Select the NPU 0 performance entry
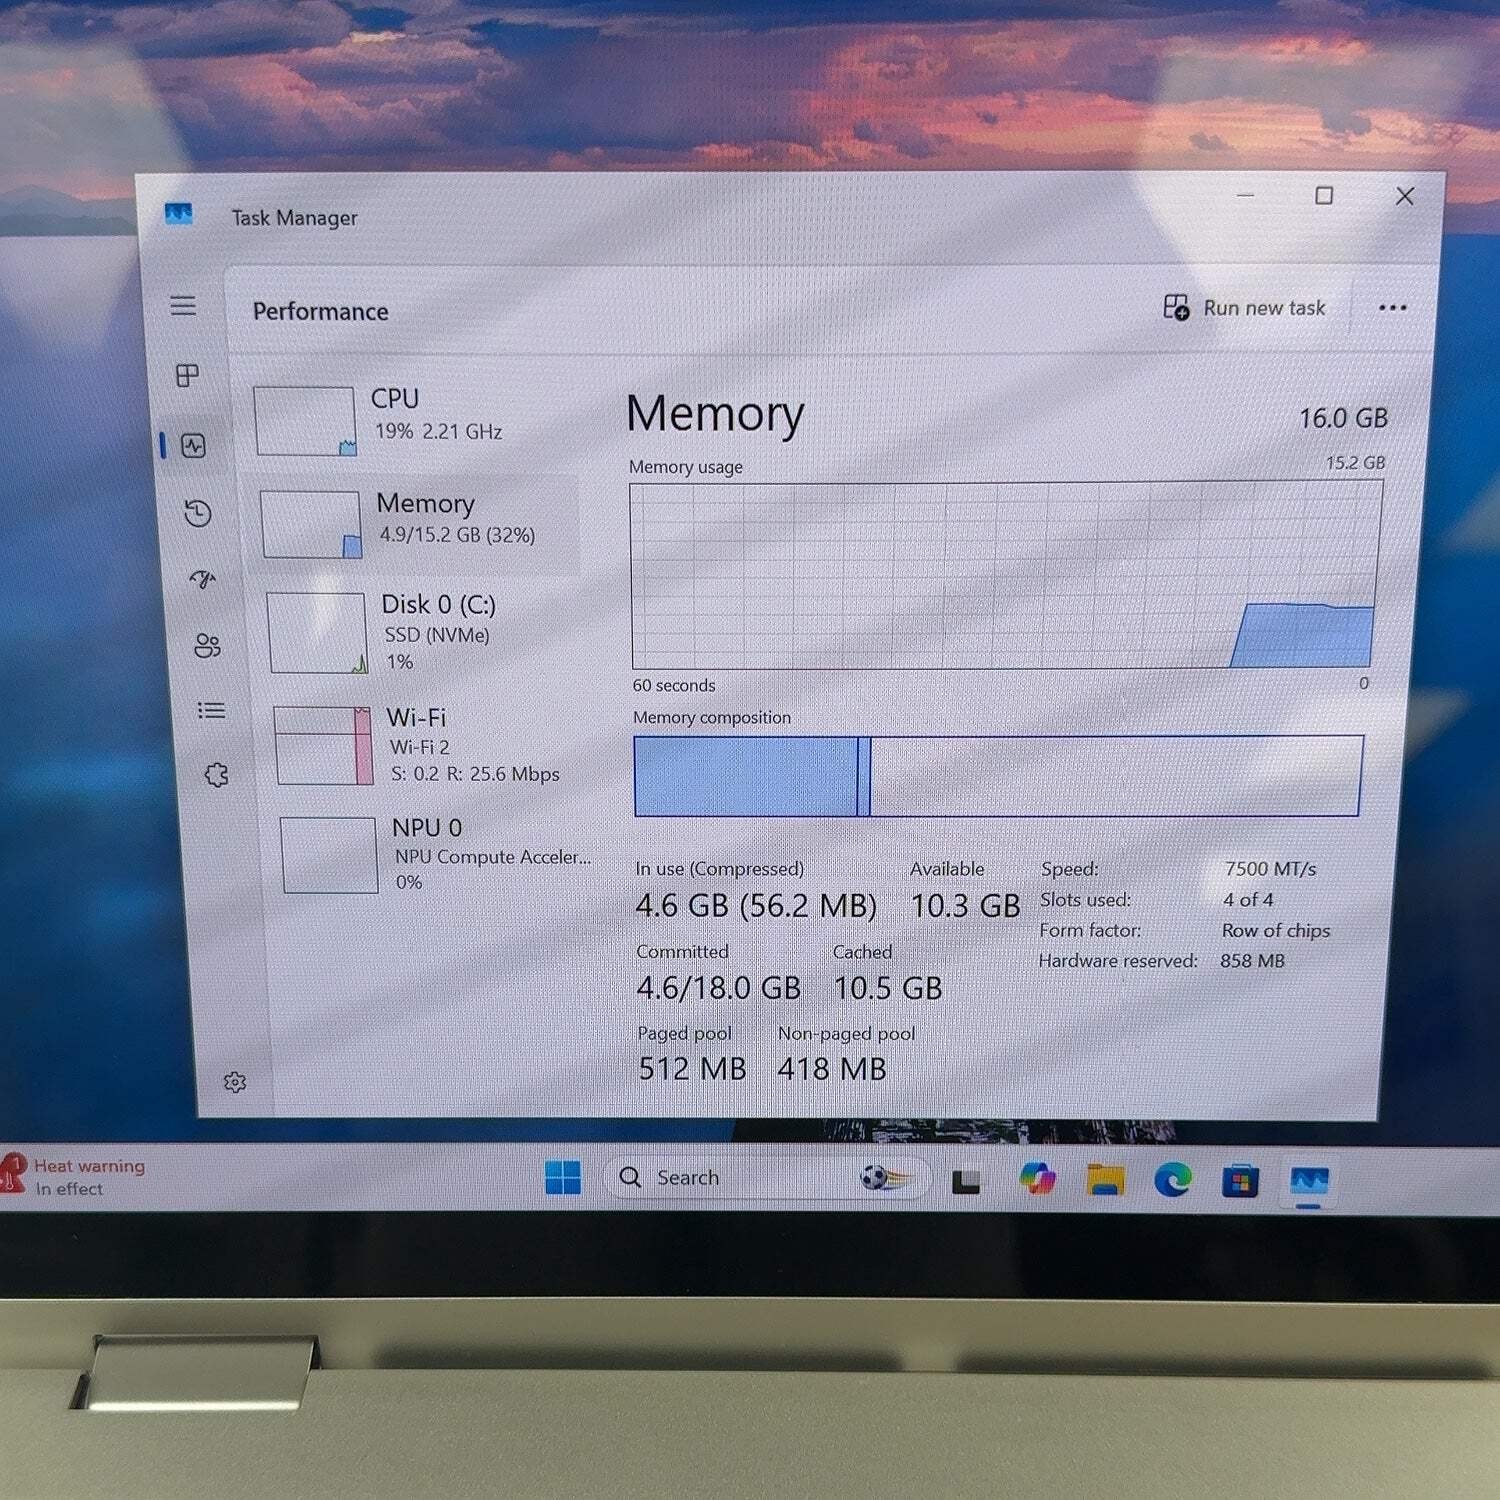Image resolution: width=1500 pixels, height=1500 pixels. (x=436, y=855)
